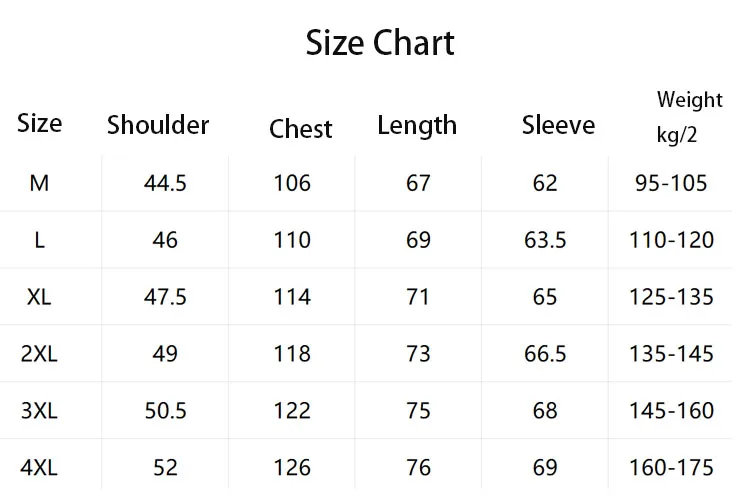Select the Length column header
This screenshot has width=750, height=500.
417,126
